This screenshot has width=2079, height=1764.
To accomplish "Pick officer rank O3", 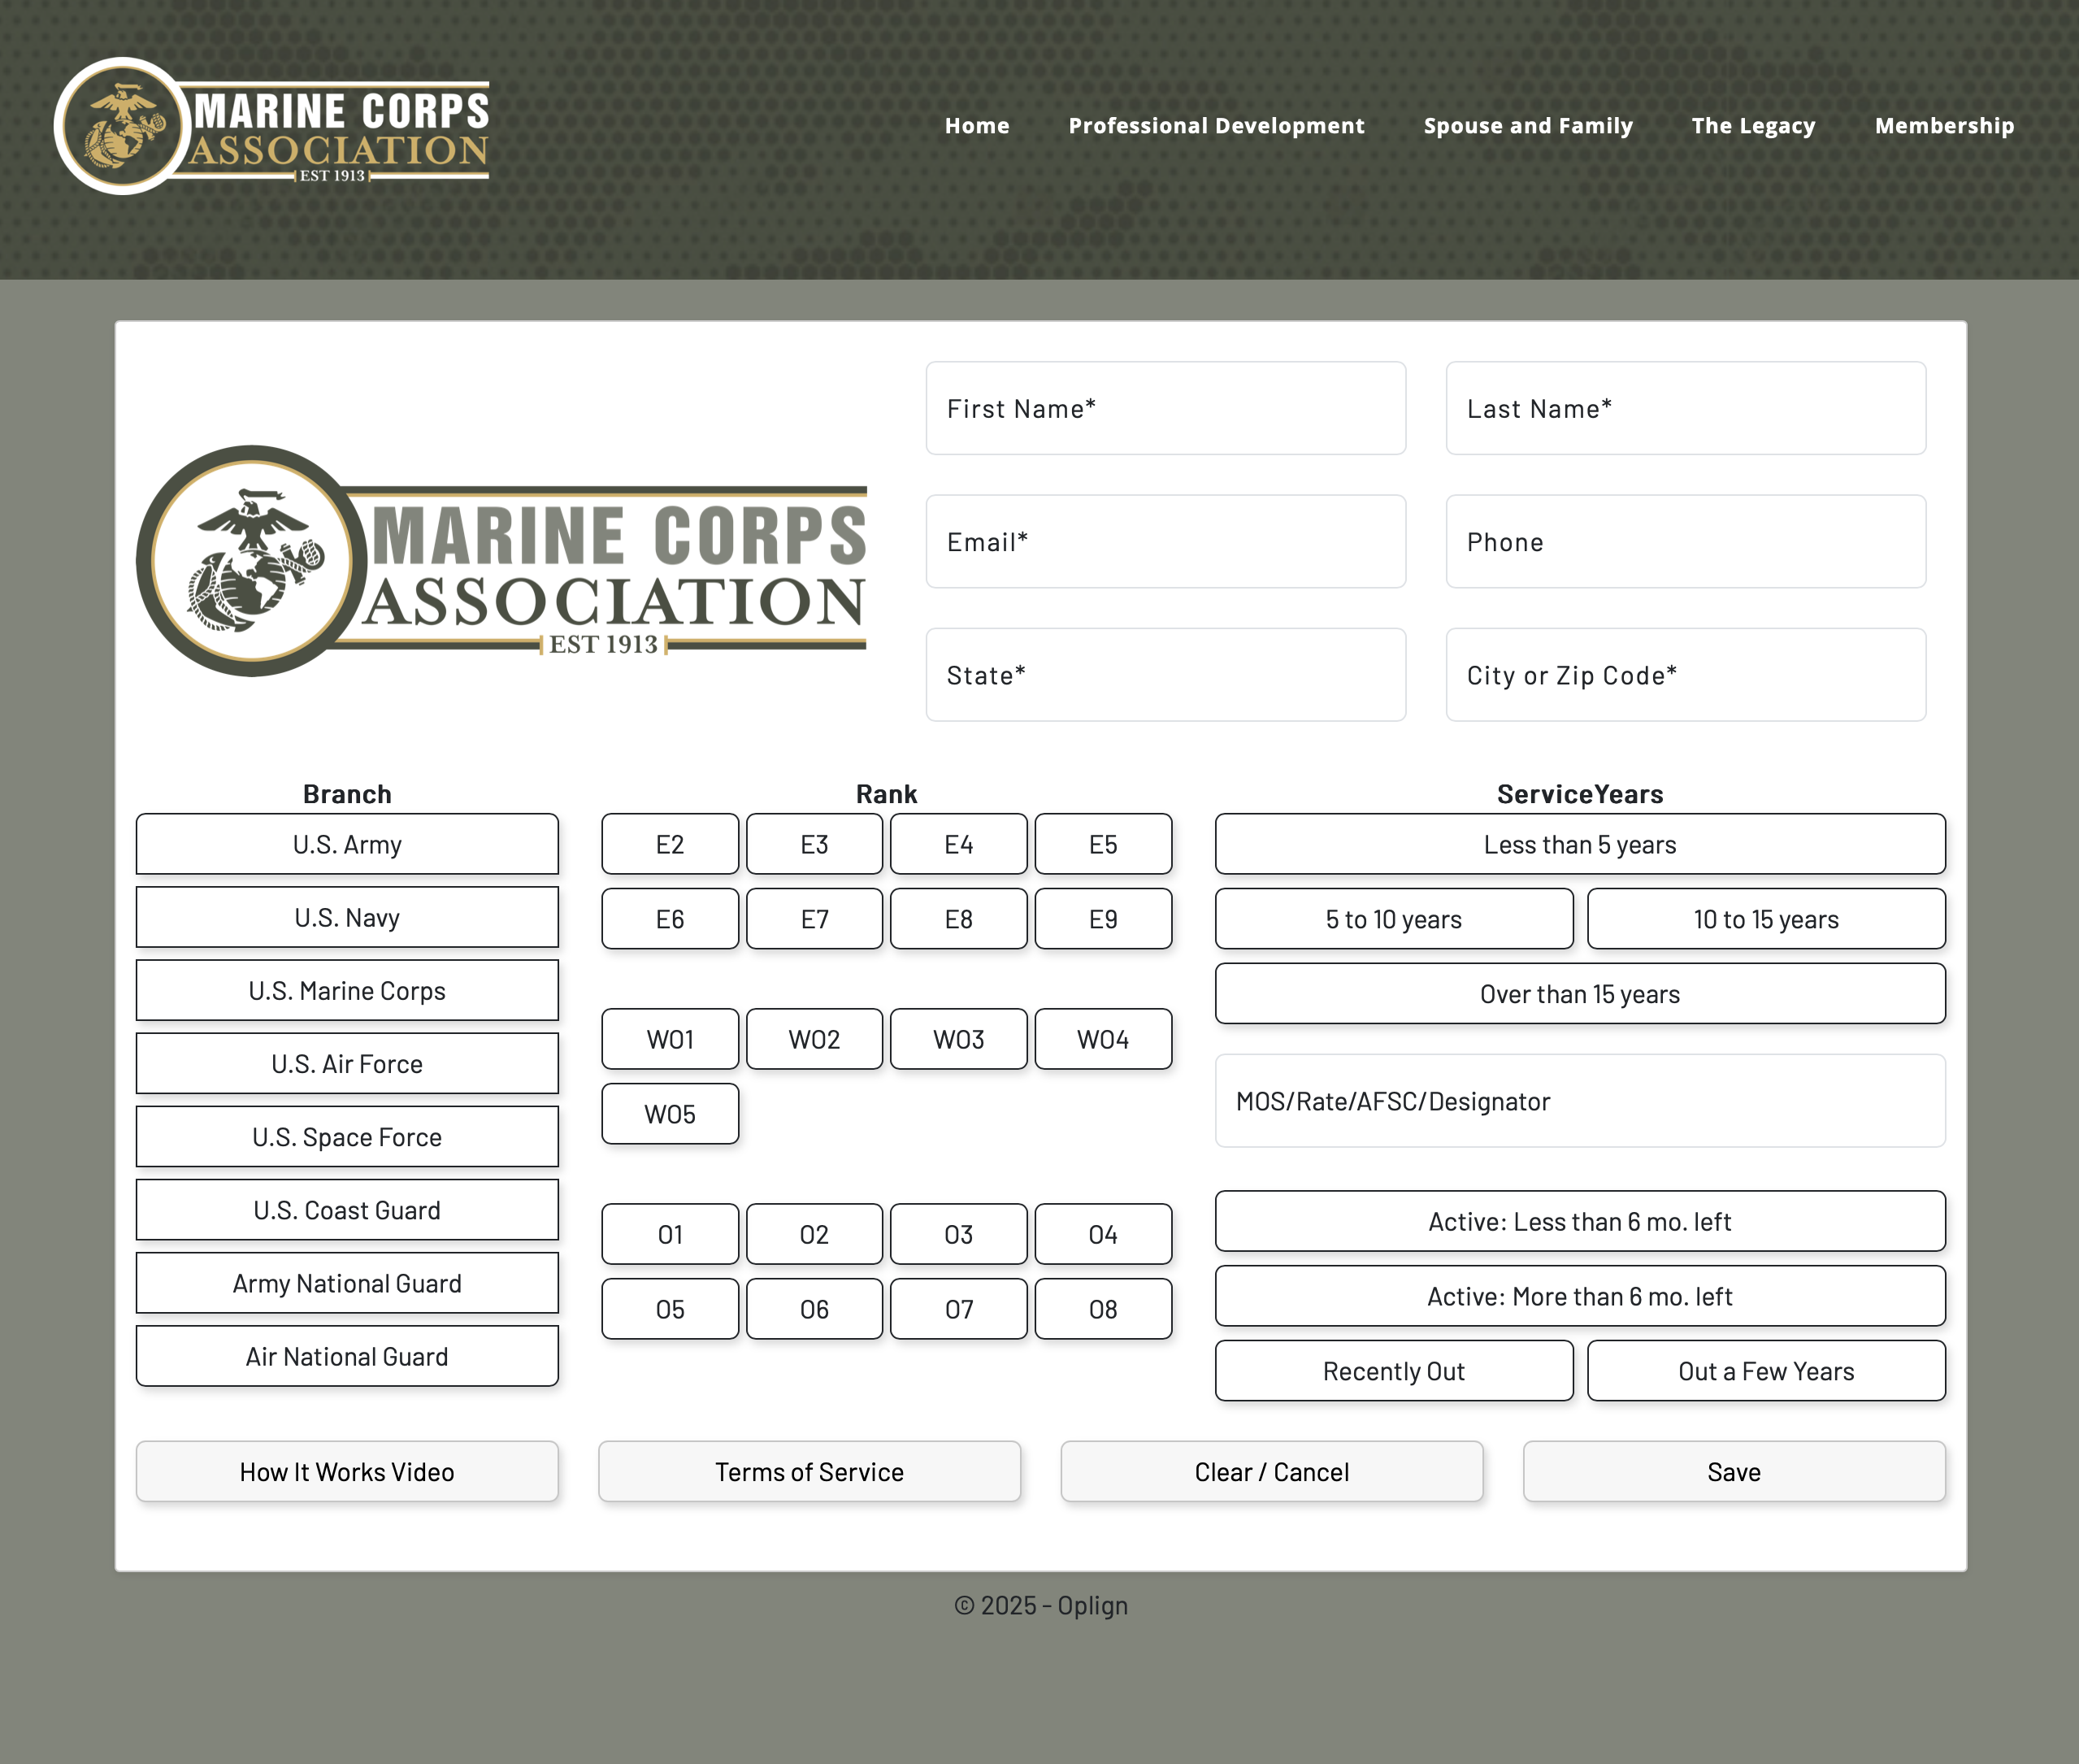I will (959, 1234).
